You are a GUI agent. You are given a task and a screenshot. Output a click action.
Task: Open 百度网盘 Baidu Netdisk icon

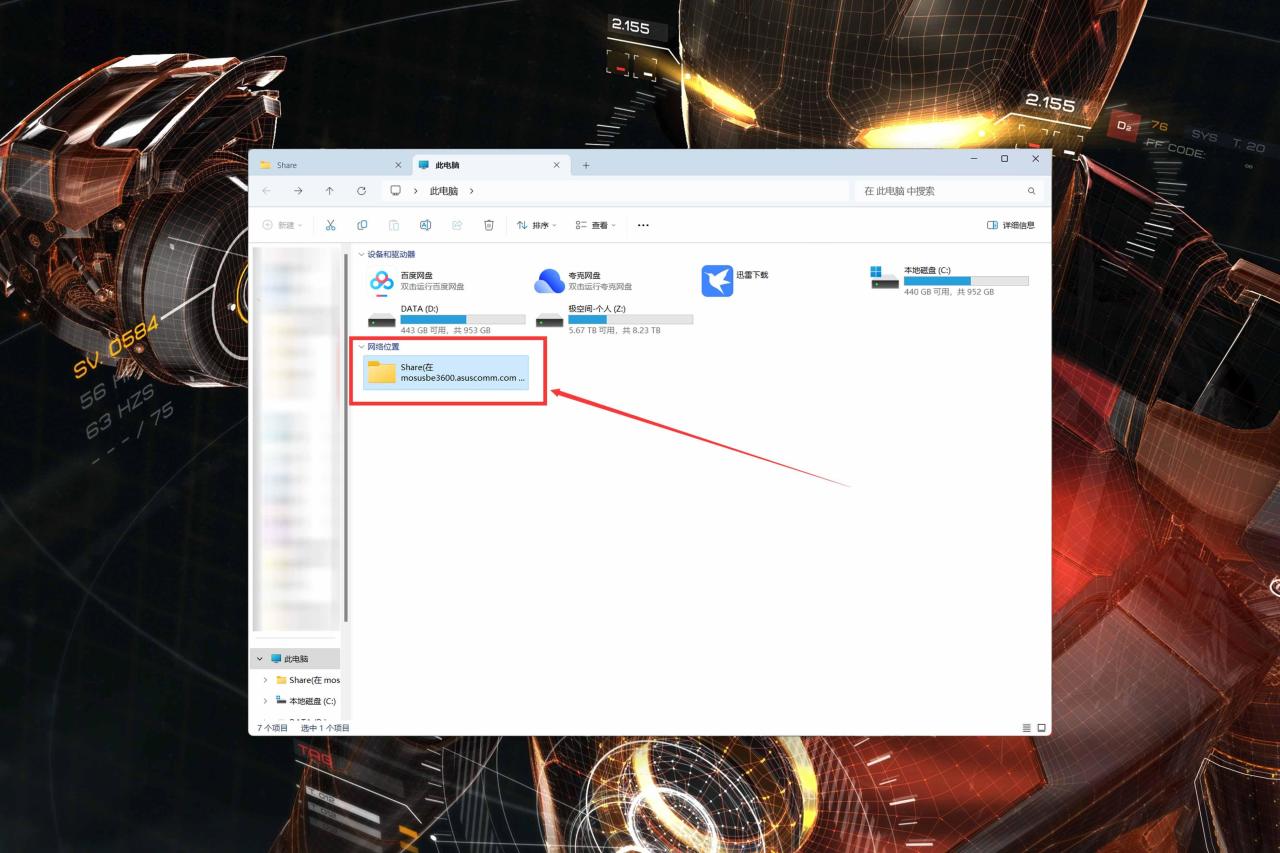click(382, 281)
